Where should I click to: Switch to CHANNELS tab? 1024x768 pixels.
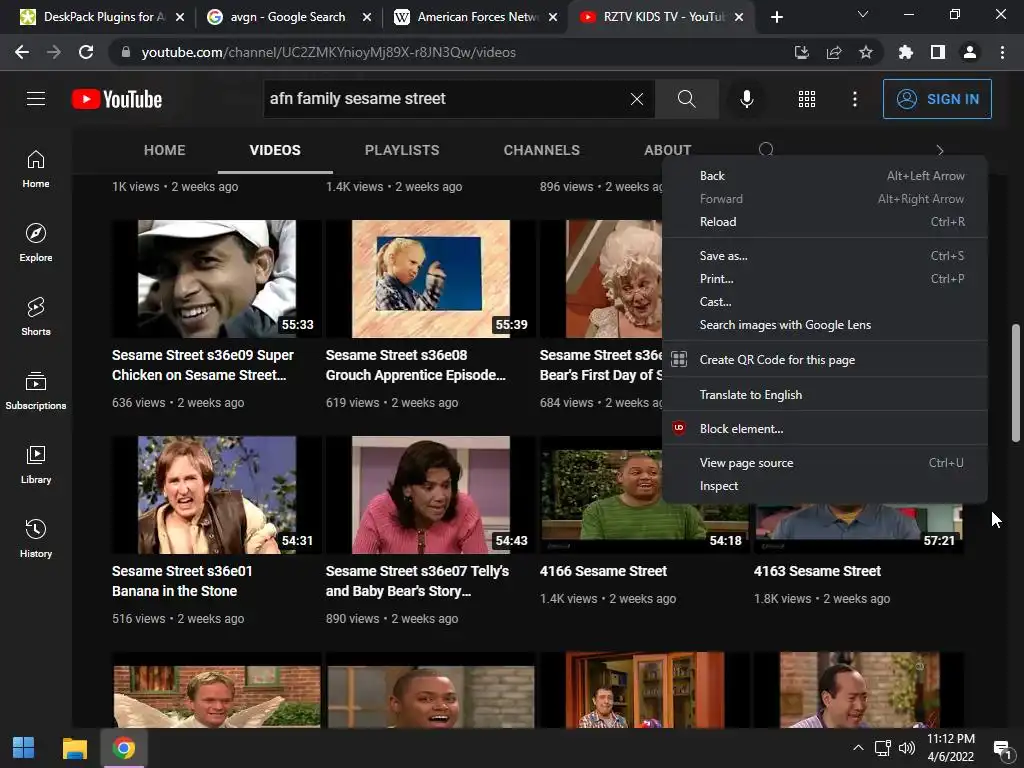541,150
